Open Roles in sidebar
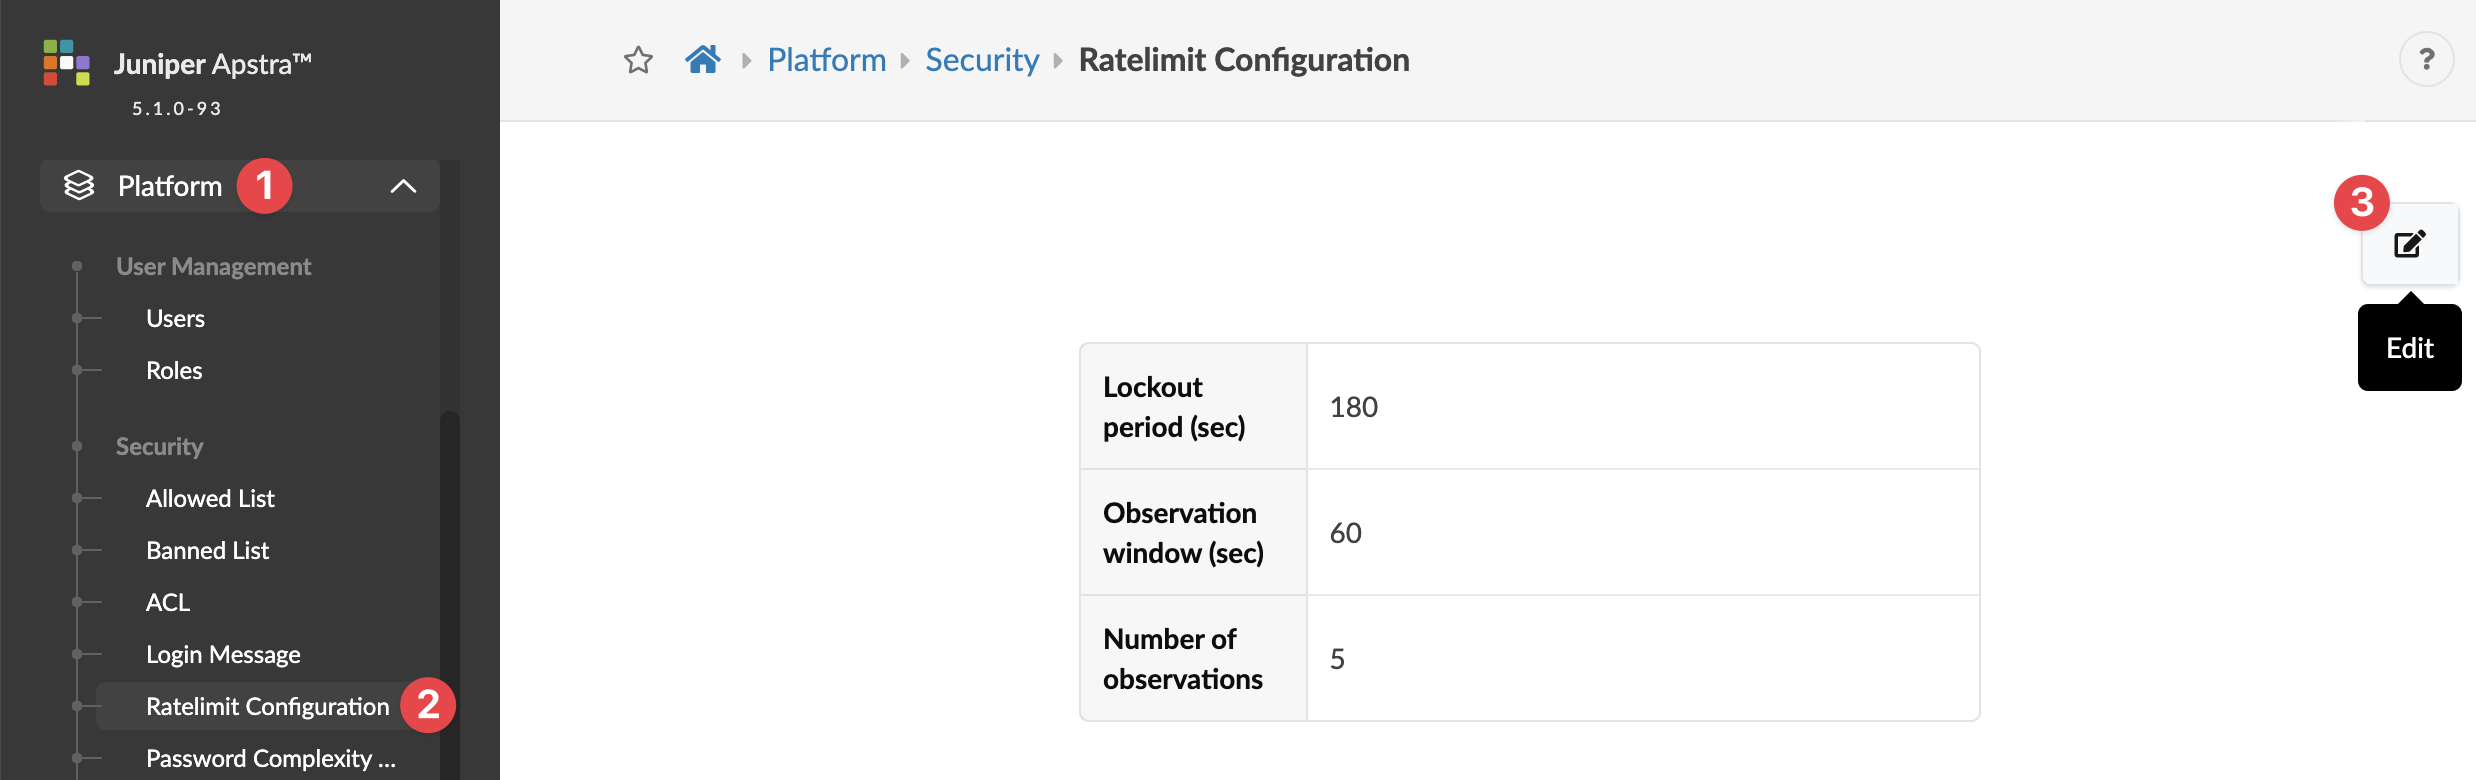This screenshot has width=2476, height=780. point(174,370)
